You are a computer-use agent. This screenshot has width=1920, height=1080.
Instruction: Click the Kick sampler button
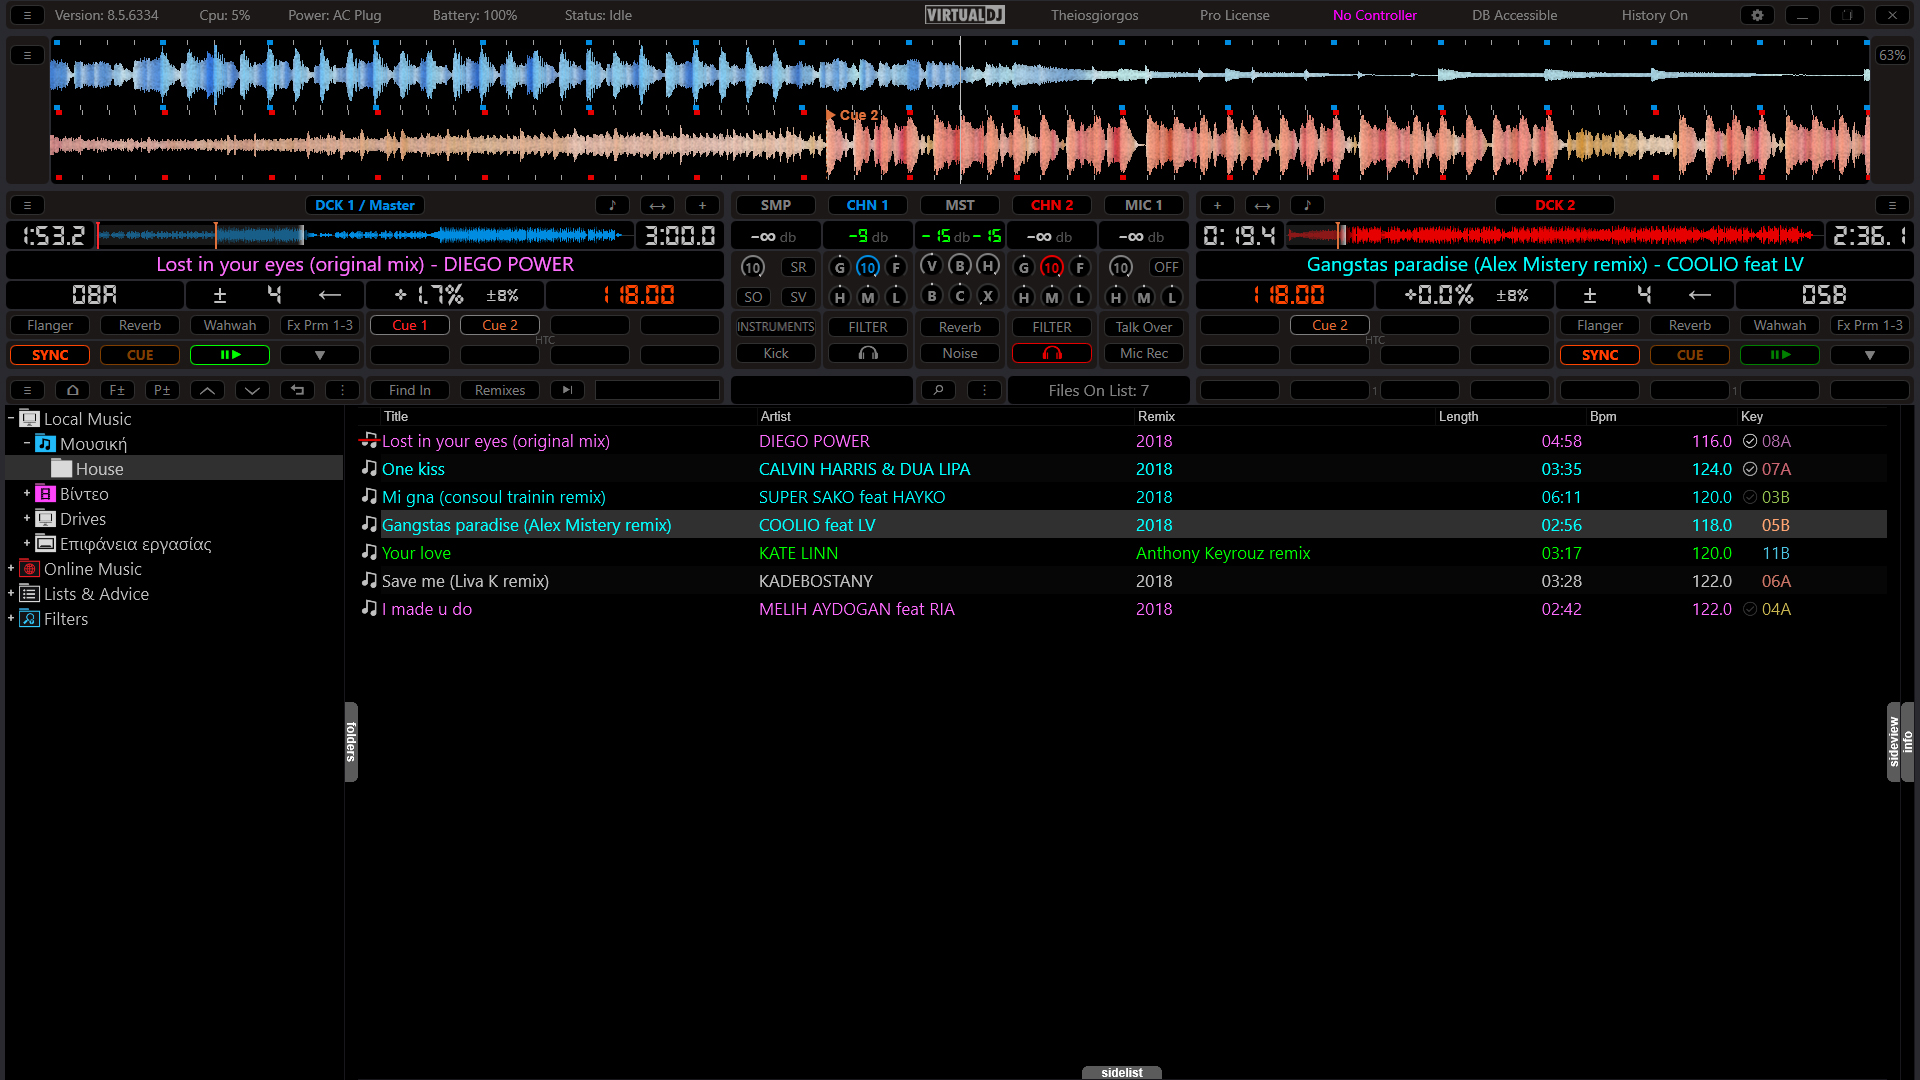776,353
